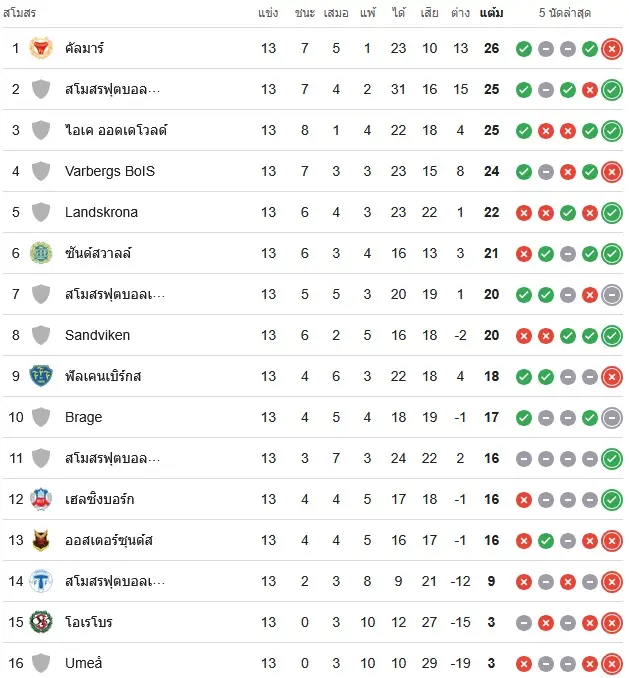
Task: Click the latest green win icon for Landskrona
Action: point(612,213)
